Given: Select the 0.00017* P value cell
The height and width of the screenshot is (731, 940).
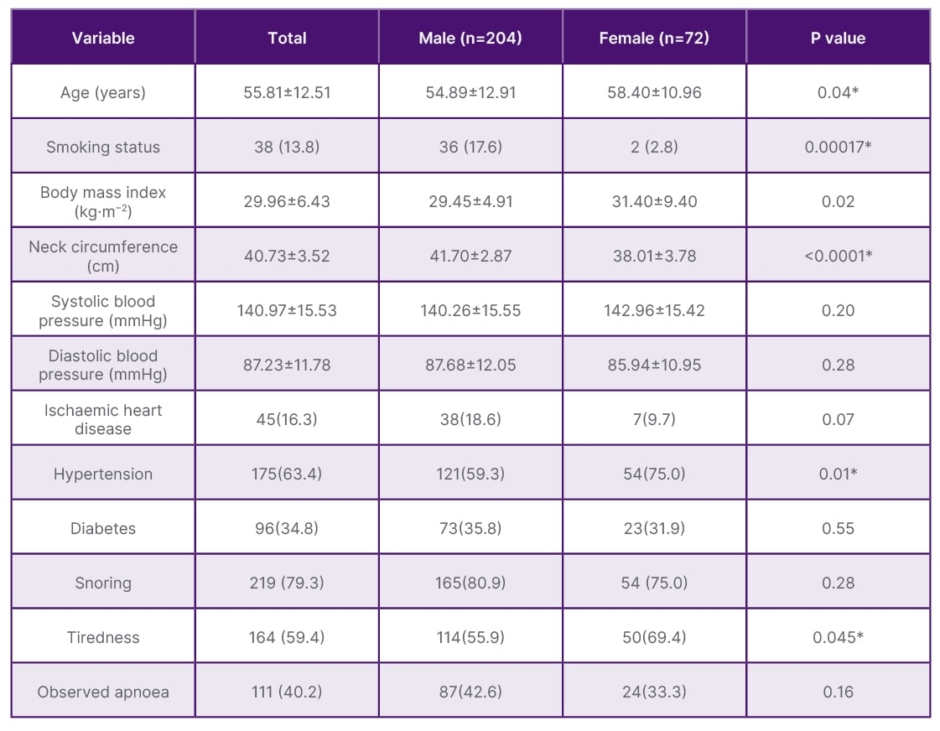Looking at the screenshot, I should [838, 147].
